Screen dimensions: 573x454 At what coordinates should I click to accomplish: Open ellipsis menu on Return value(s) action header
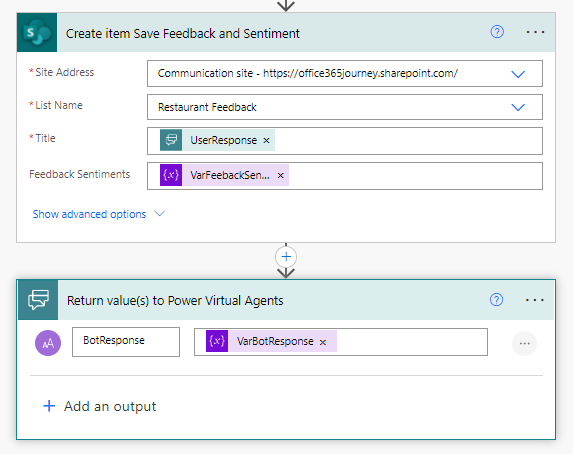[x=535, y=300]
